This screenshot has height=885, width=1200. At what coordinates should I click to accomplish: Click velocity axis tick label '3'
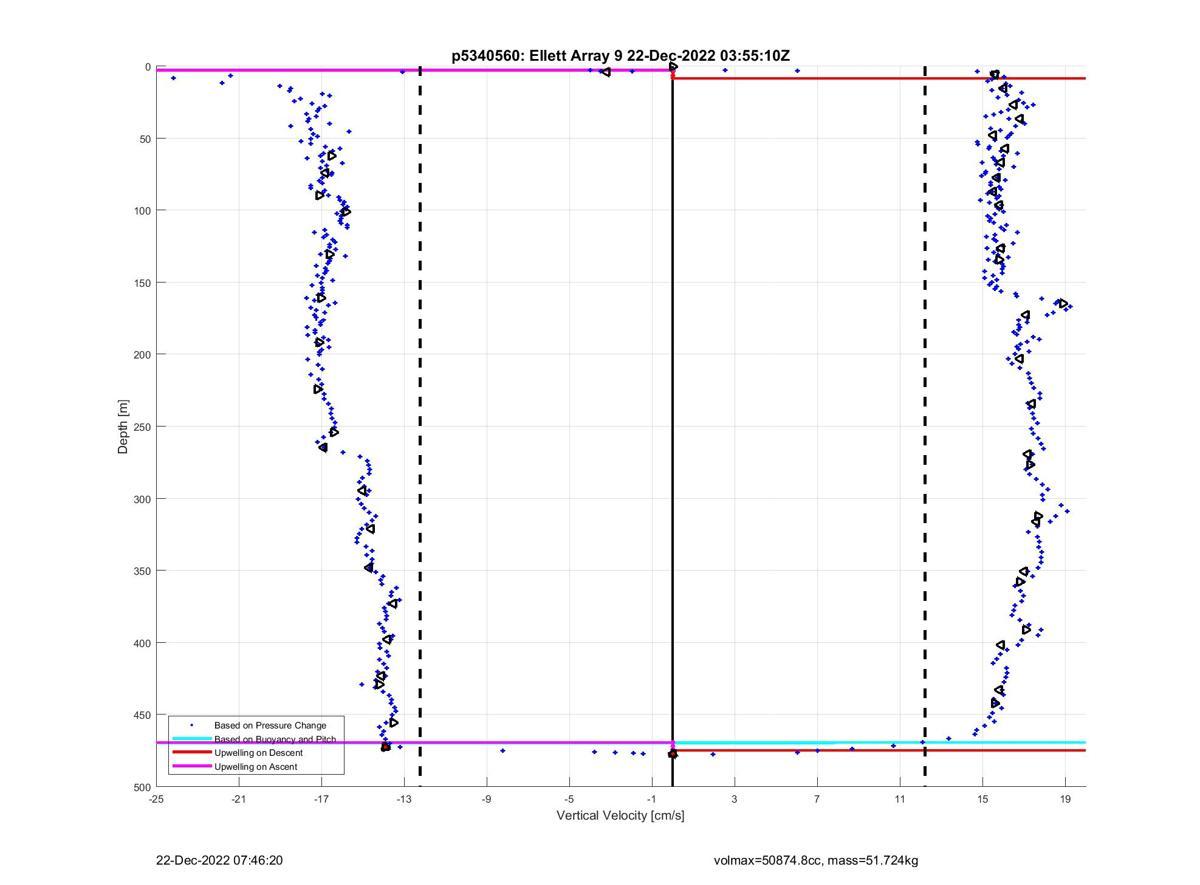(x=734, y=798)
